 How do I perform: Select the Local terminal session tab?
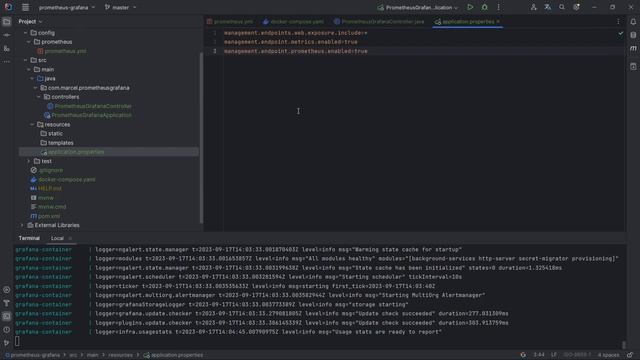pos(57,238)
